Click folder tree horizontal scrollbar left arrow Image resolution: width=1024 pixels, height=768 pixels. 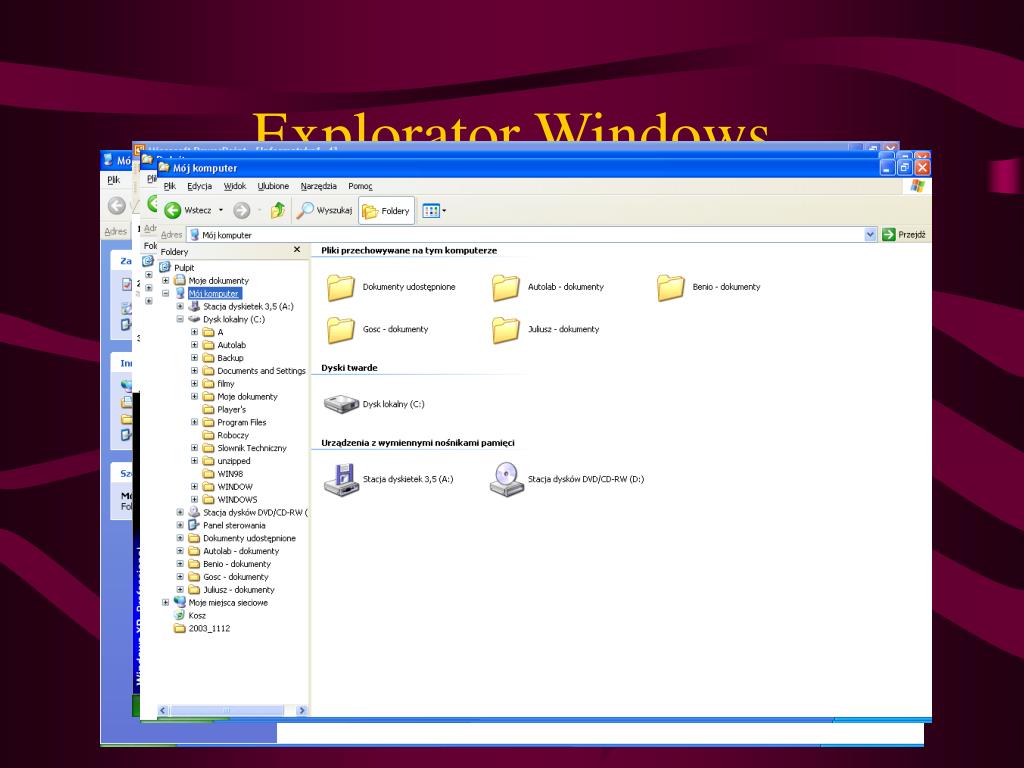pyautogui.click(x=163, y=711)
